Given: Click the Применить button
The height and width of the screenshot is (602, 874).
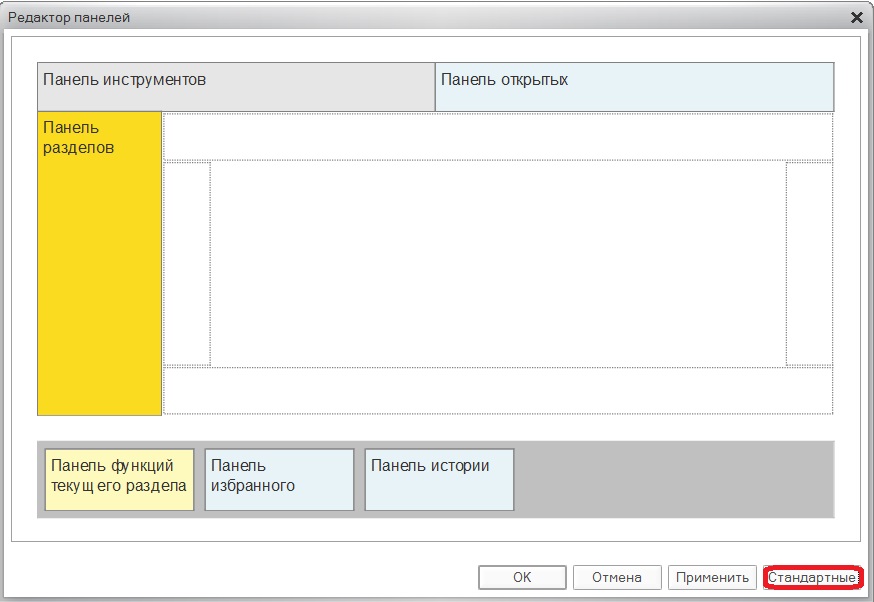Looking at the screenshot, I should pos(712,577).
